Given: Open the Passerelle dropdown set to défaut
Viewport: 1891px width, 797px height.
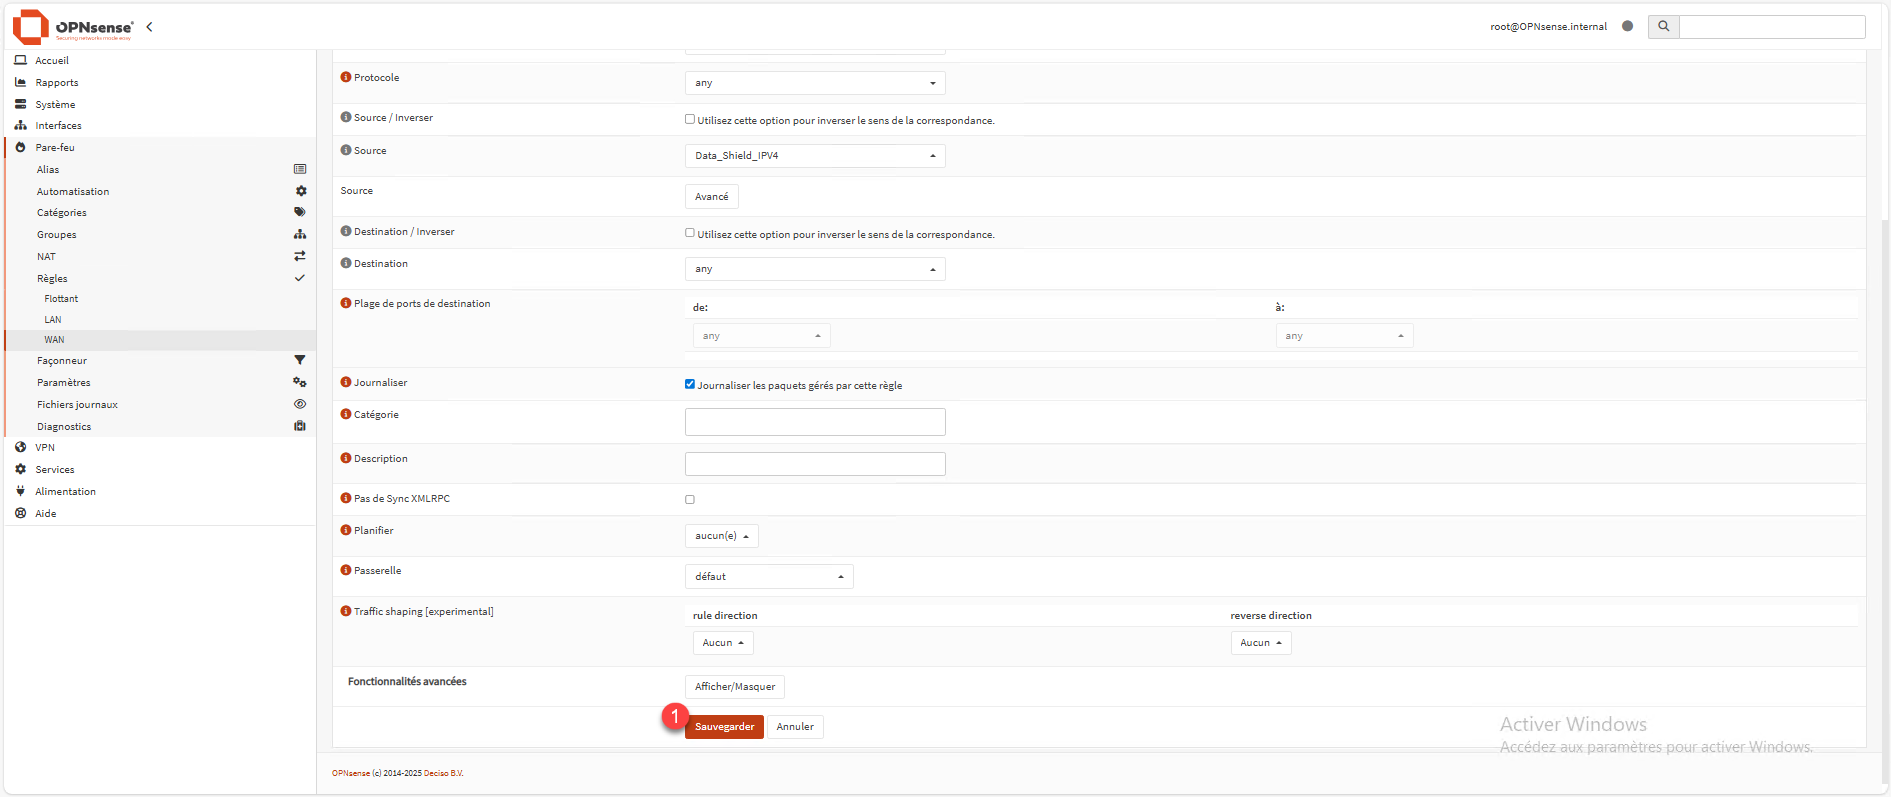Looking at the screenshot, I should point(768,577).
